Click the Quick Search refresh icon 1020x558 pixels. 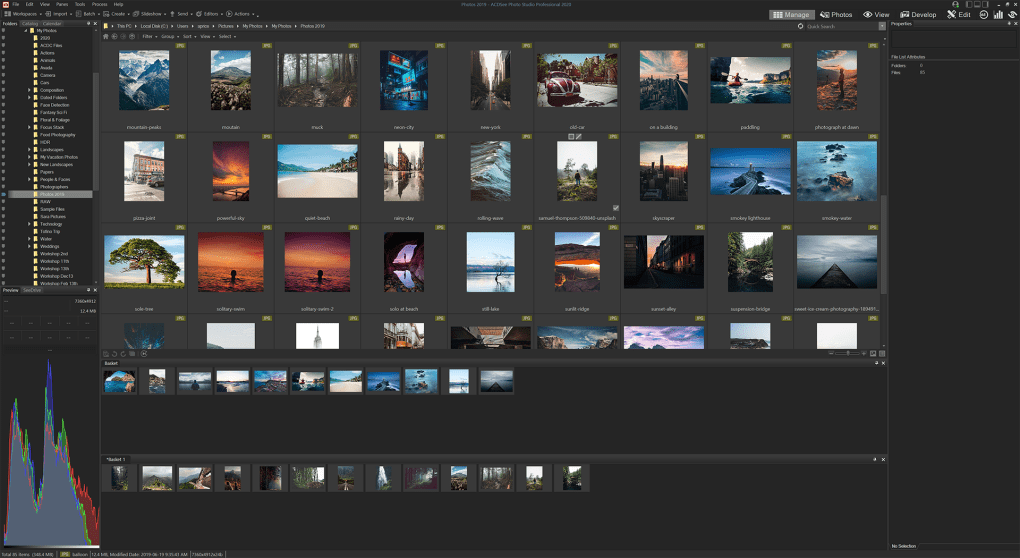click(800, 26)
